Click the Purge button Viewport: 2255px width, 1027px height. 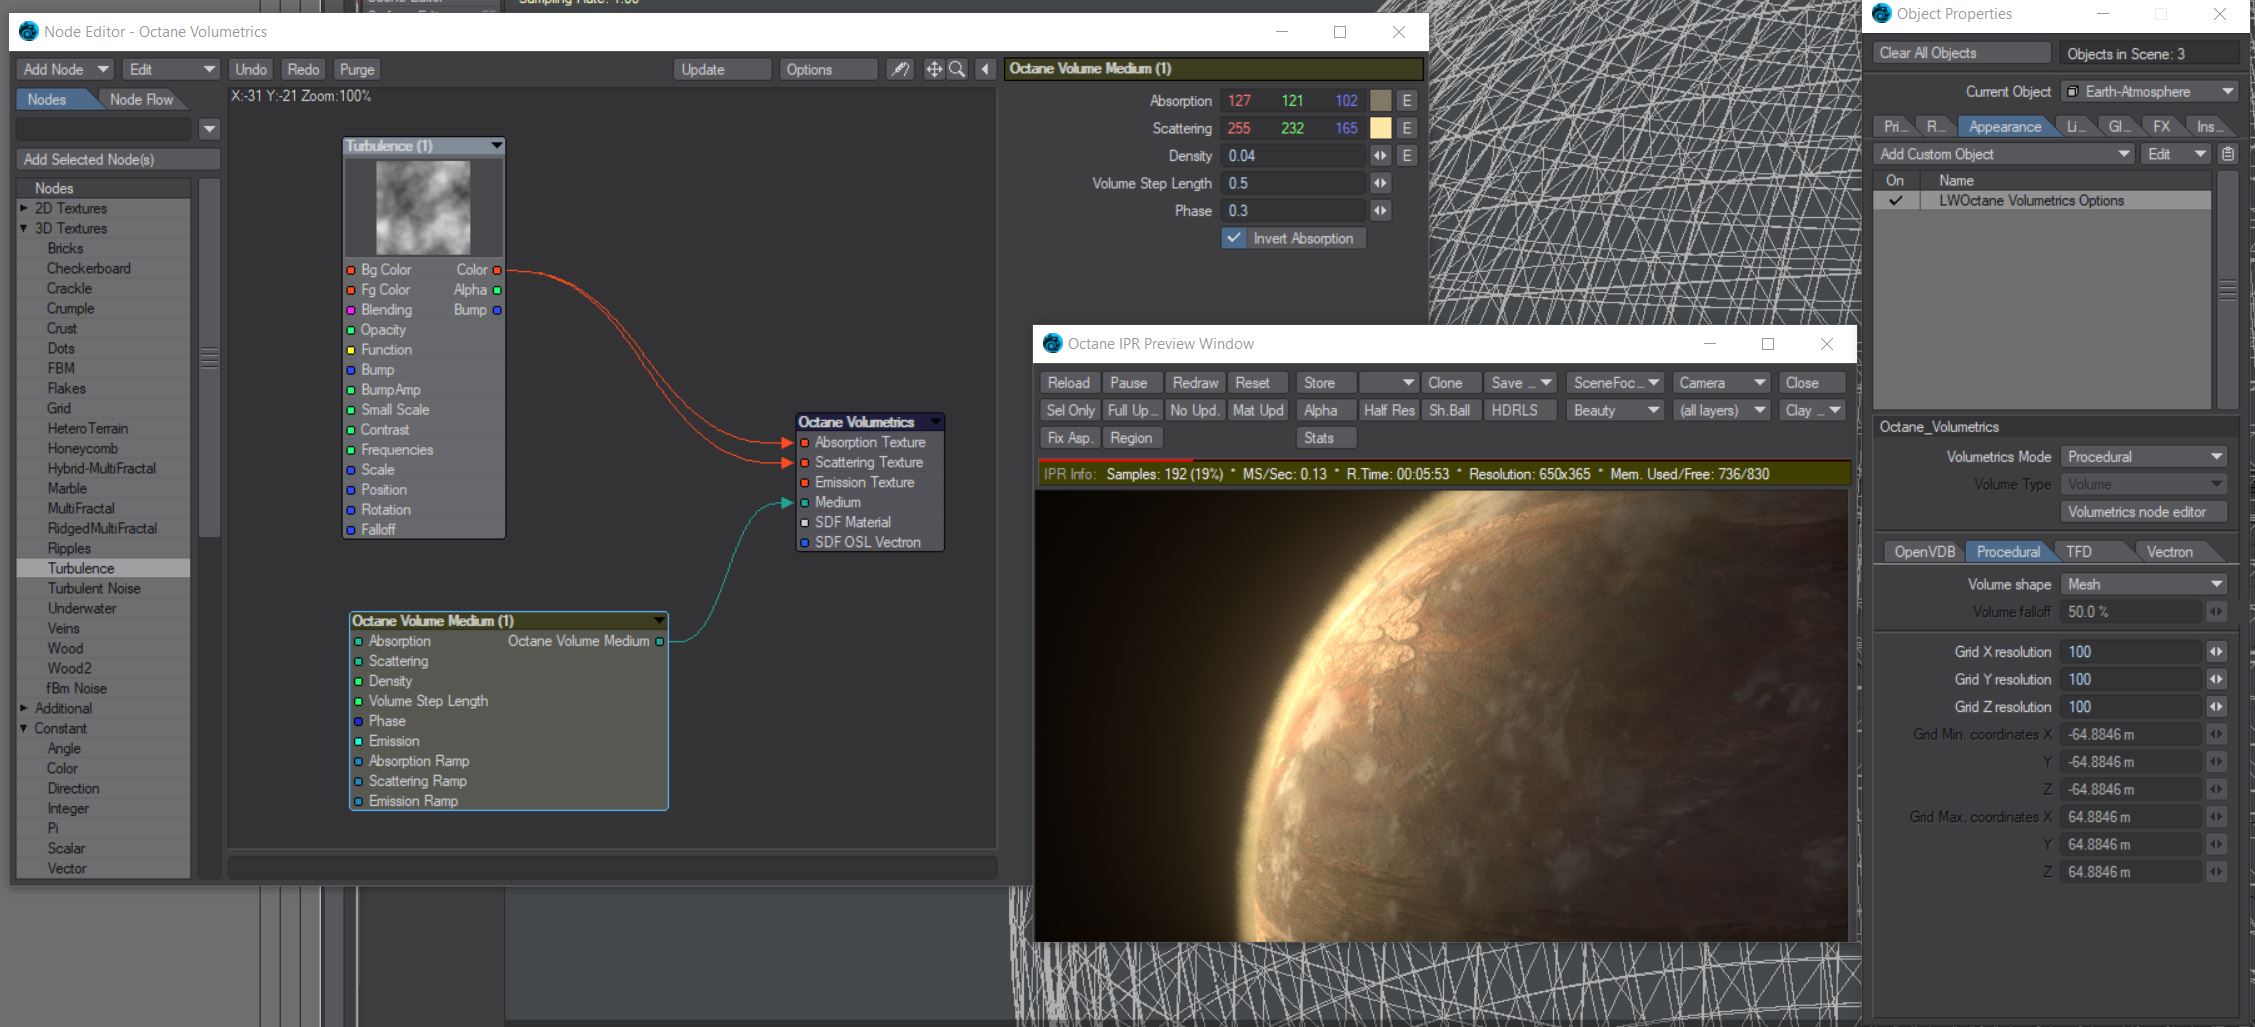point(357,69)
